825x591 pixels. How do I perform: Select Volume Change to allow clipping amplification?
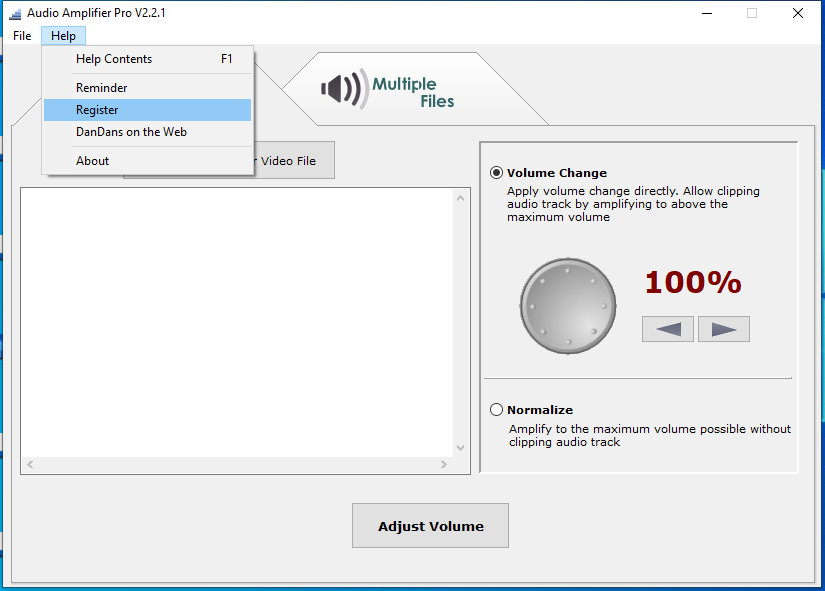click(496, 172)
